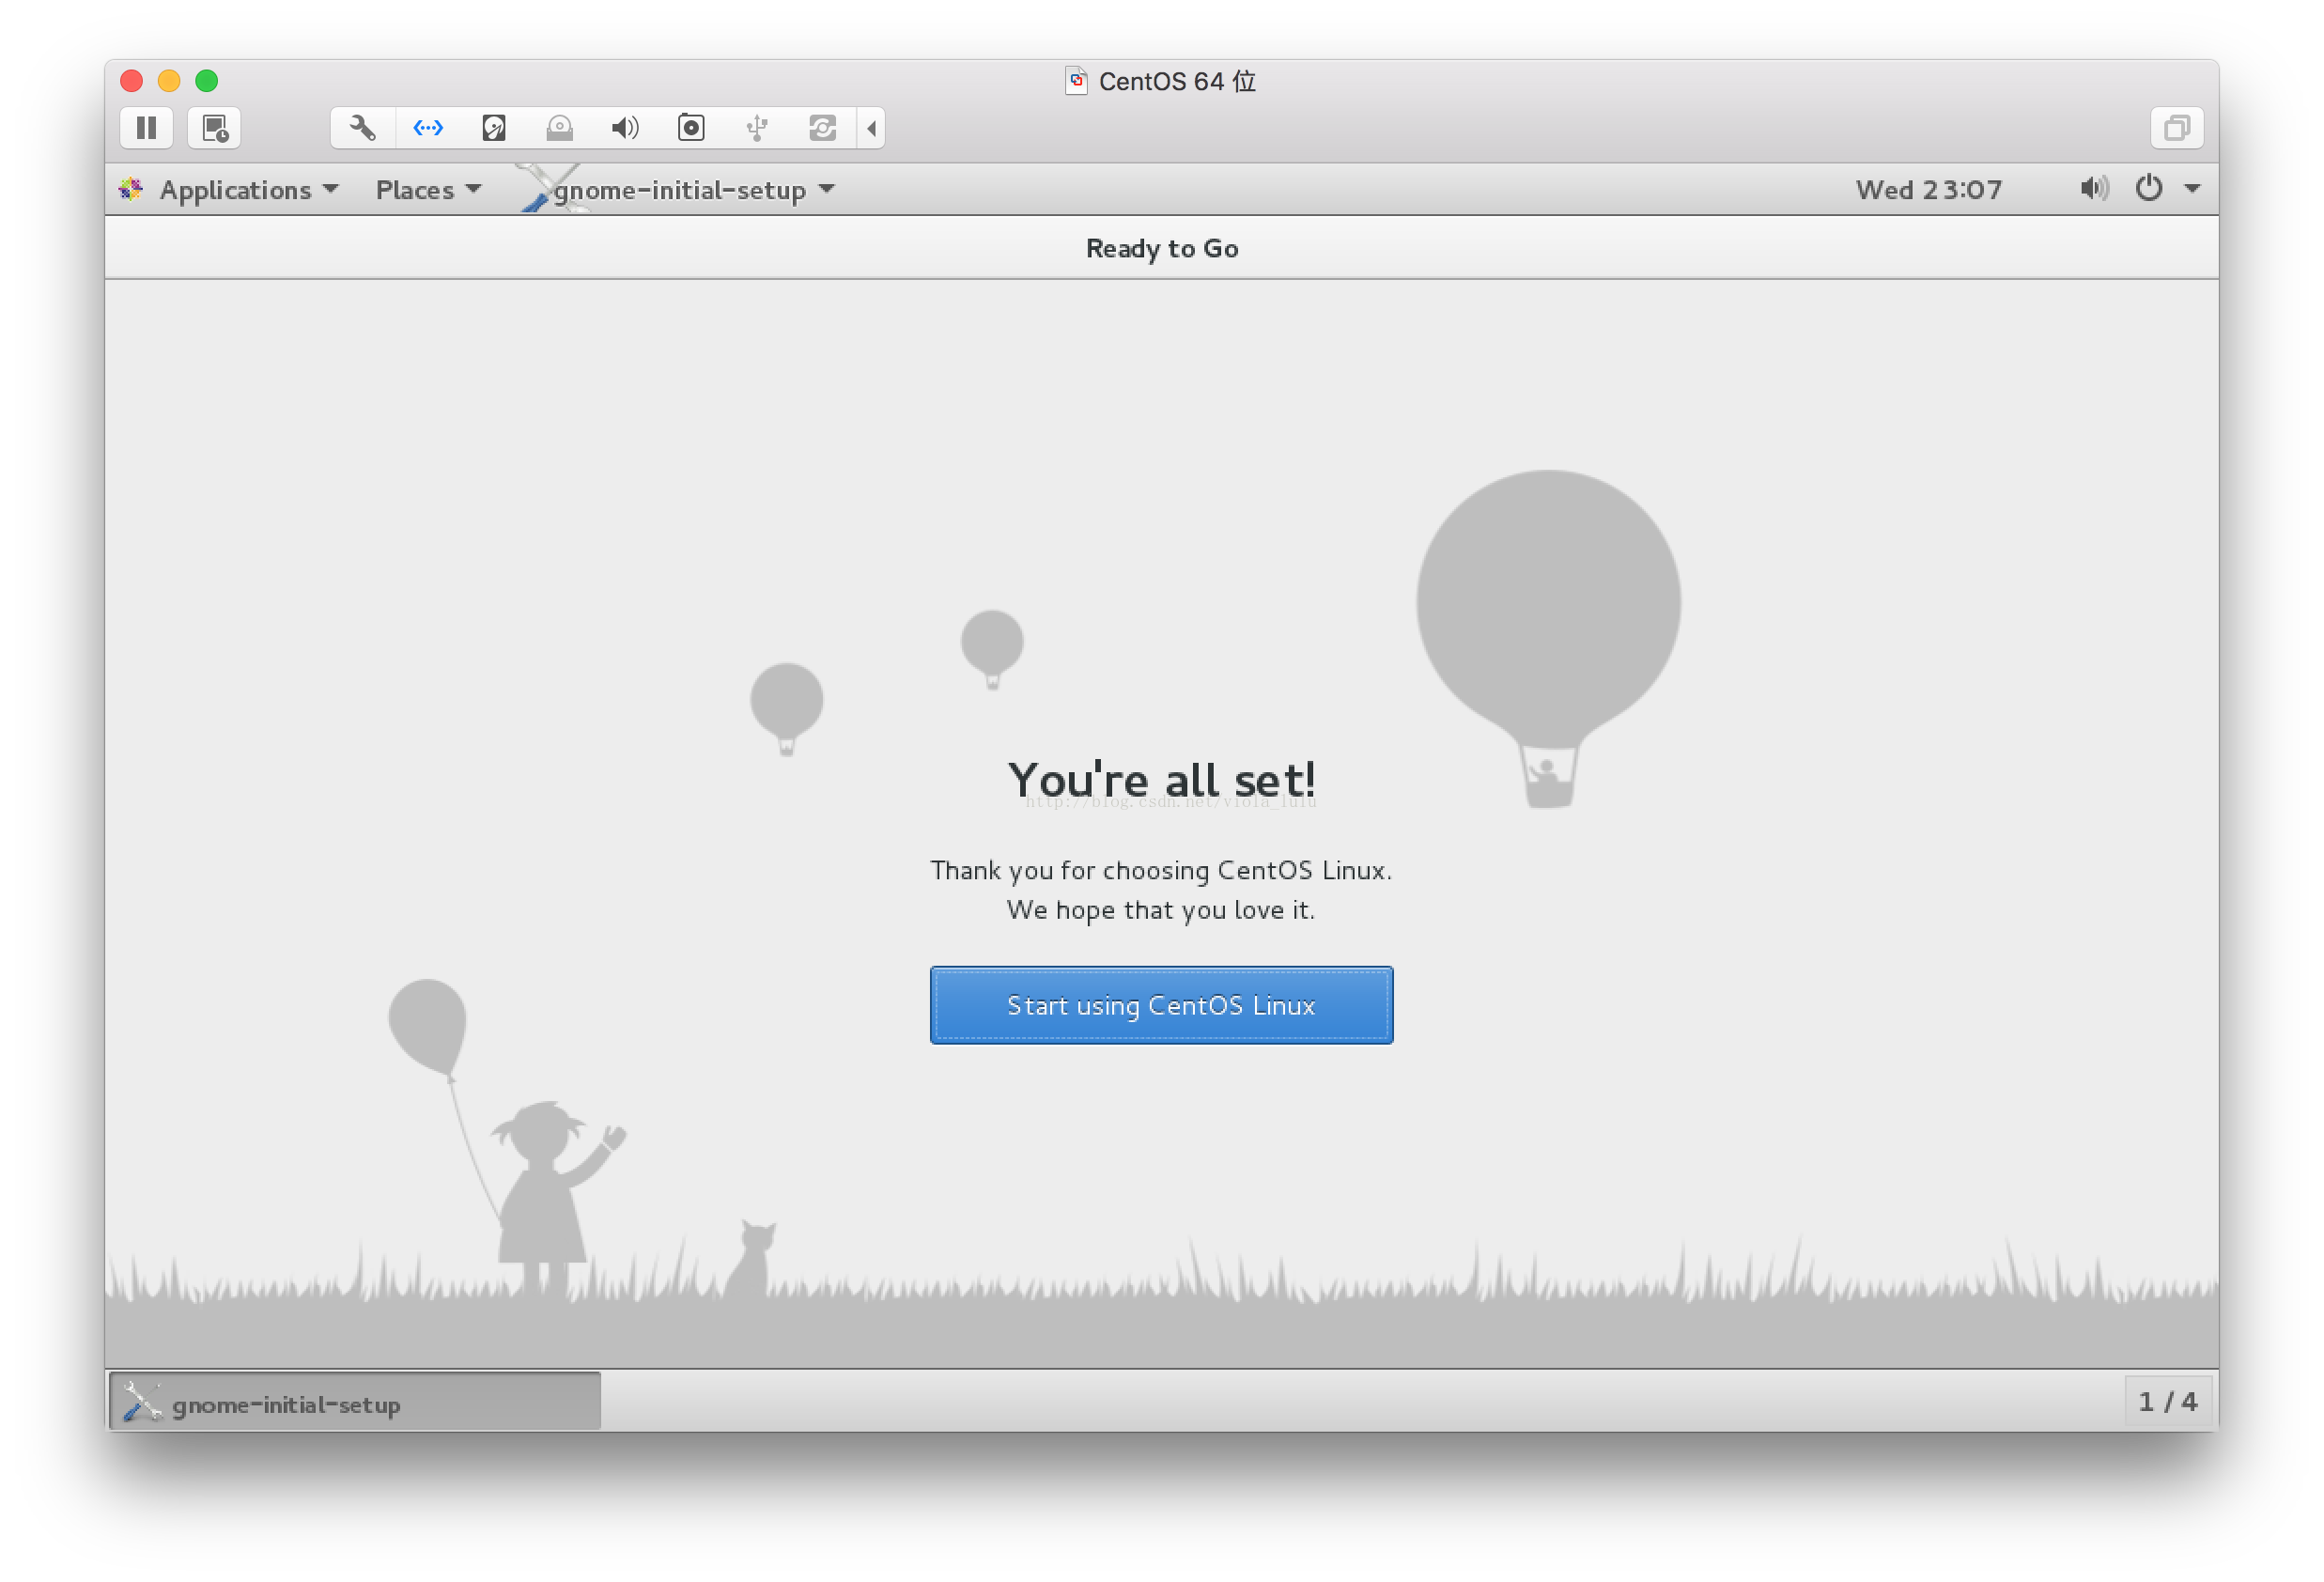The image size is (2324, 1582).
Task: Click the camera device icon
Action: coord(691,128)
